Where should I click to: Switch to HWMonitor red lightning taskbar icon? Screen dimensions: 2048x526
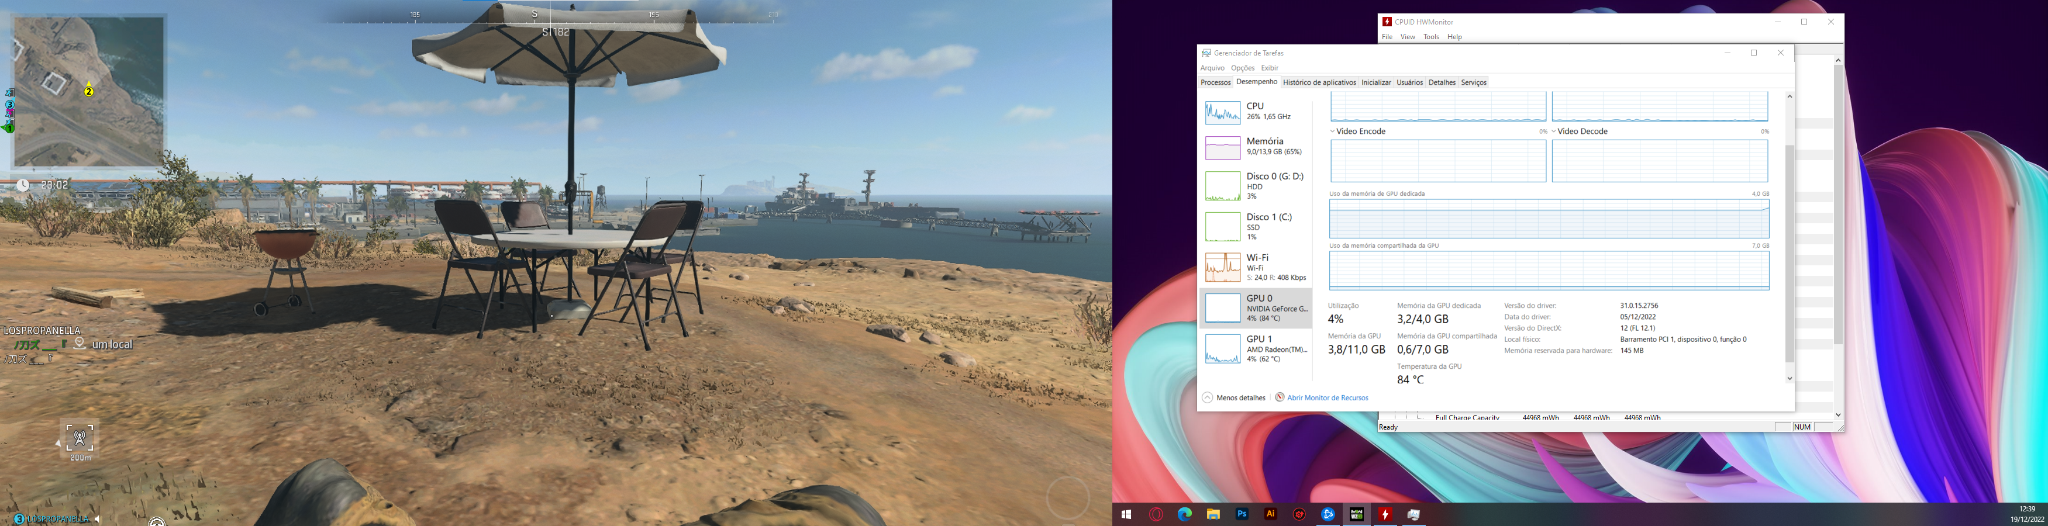(x=1385, y=514)
